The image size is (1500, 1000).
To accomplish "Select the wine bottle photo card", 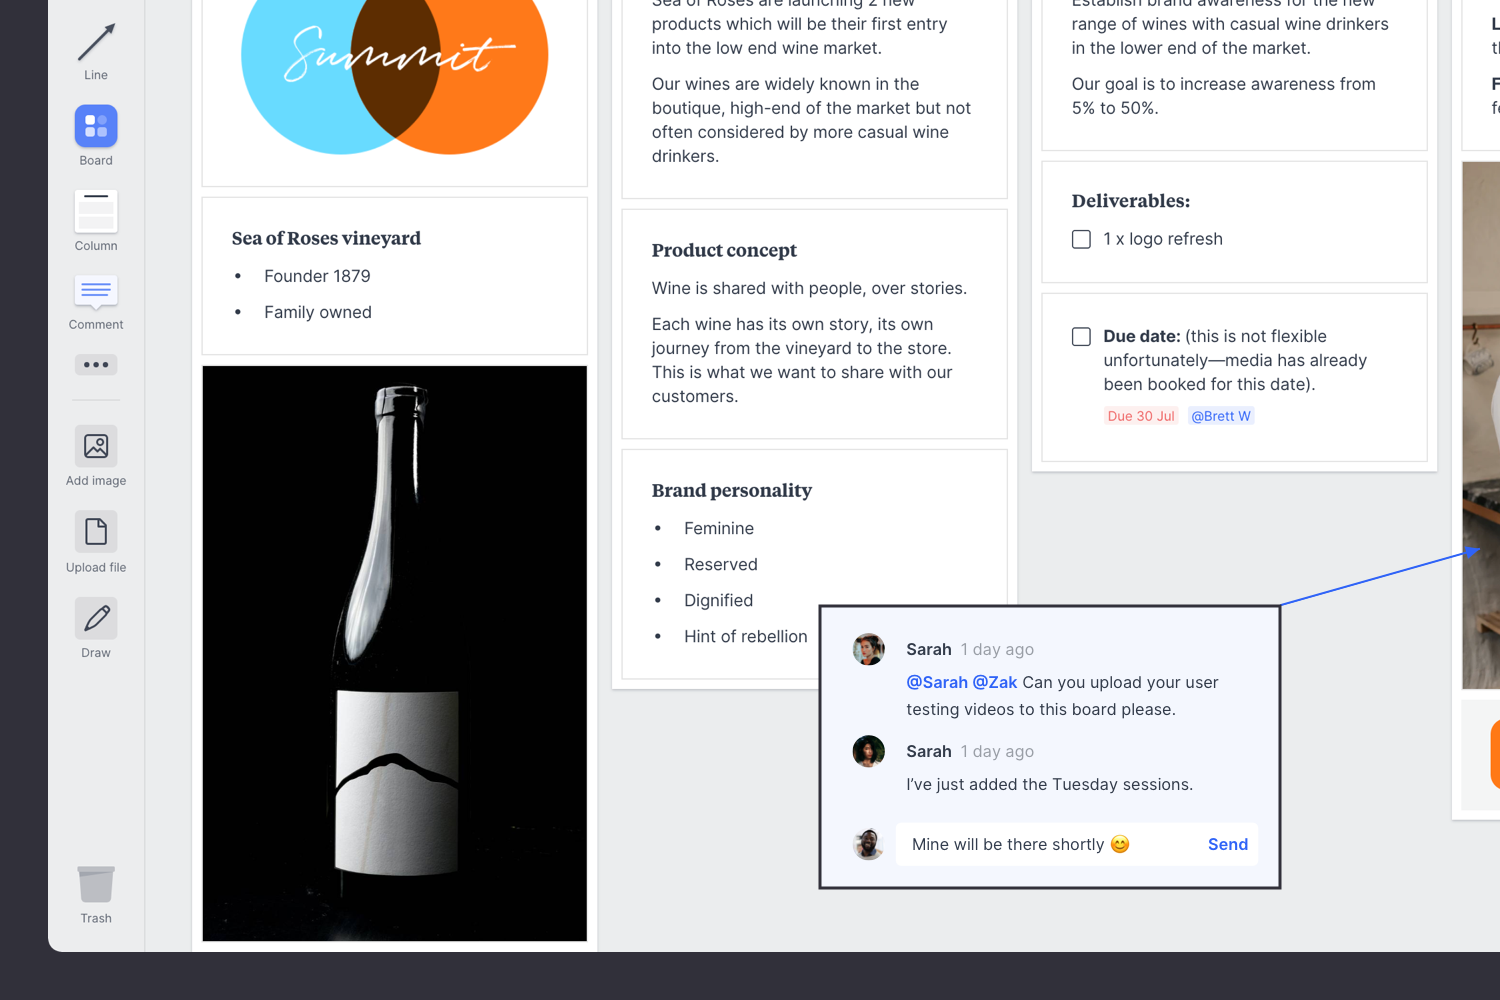I will point(394,653).
